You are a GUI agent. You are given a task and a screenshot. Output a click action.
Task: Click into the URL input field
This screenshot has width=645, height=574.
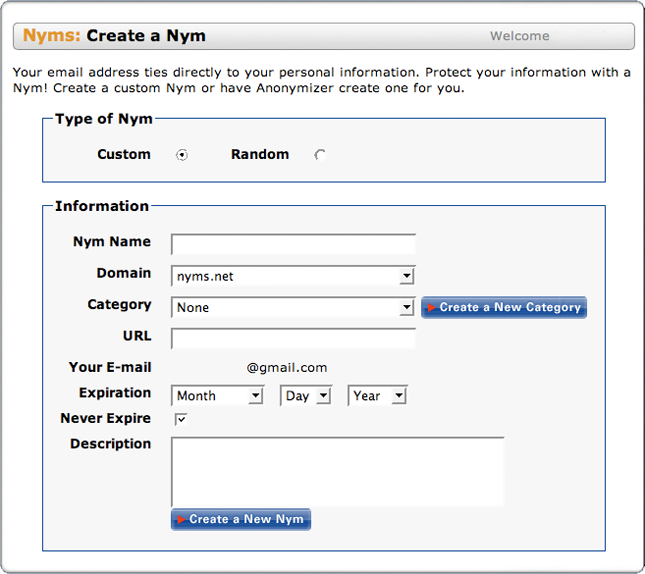[x=293, y=338]
